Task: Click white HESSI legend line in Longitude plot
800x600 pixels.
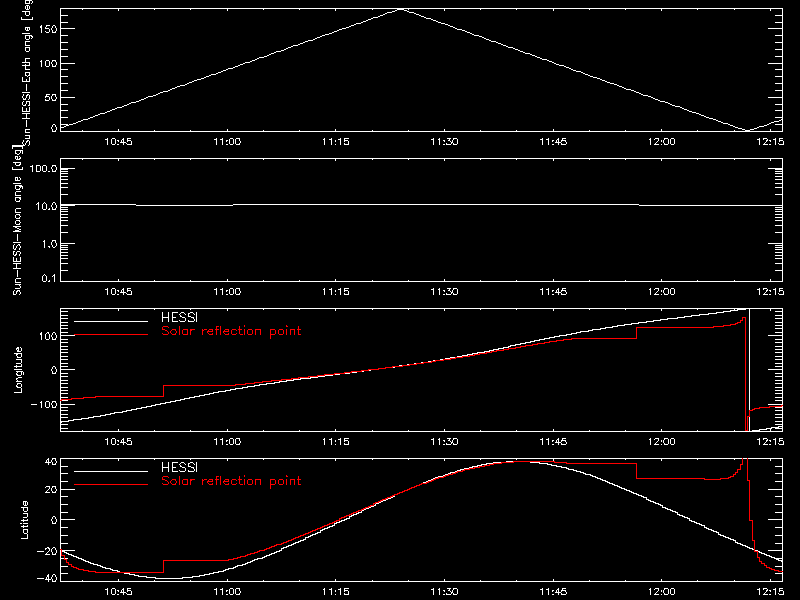Action: 111,321
